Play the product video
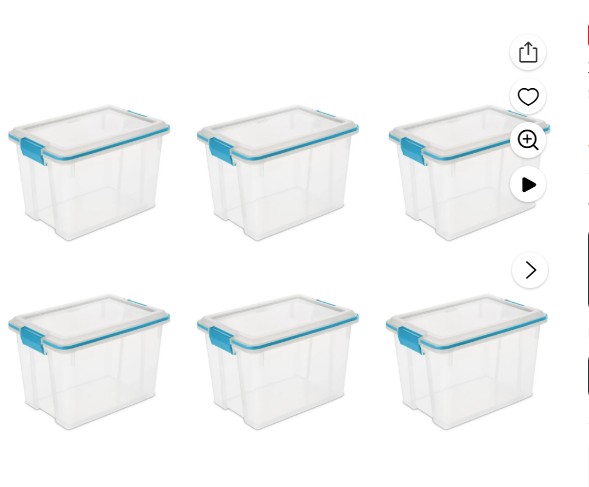The width and height of the screenshot is (589, 487). (528, 185)
